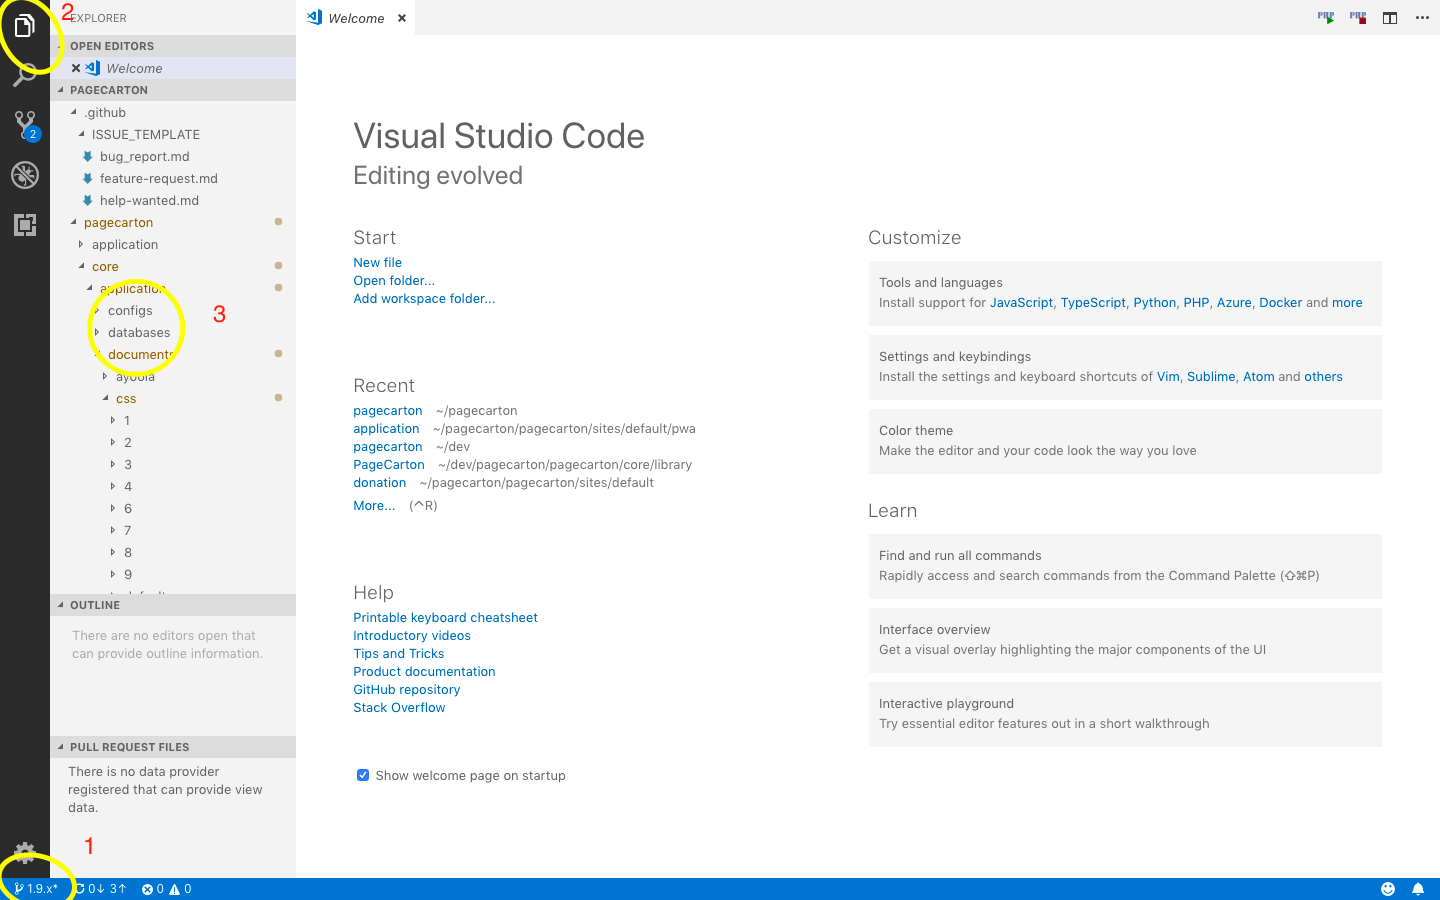Run the PHP server play icon
Screen dimensions: 1440x900
(1326, 18)
